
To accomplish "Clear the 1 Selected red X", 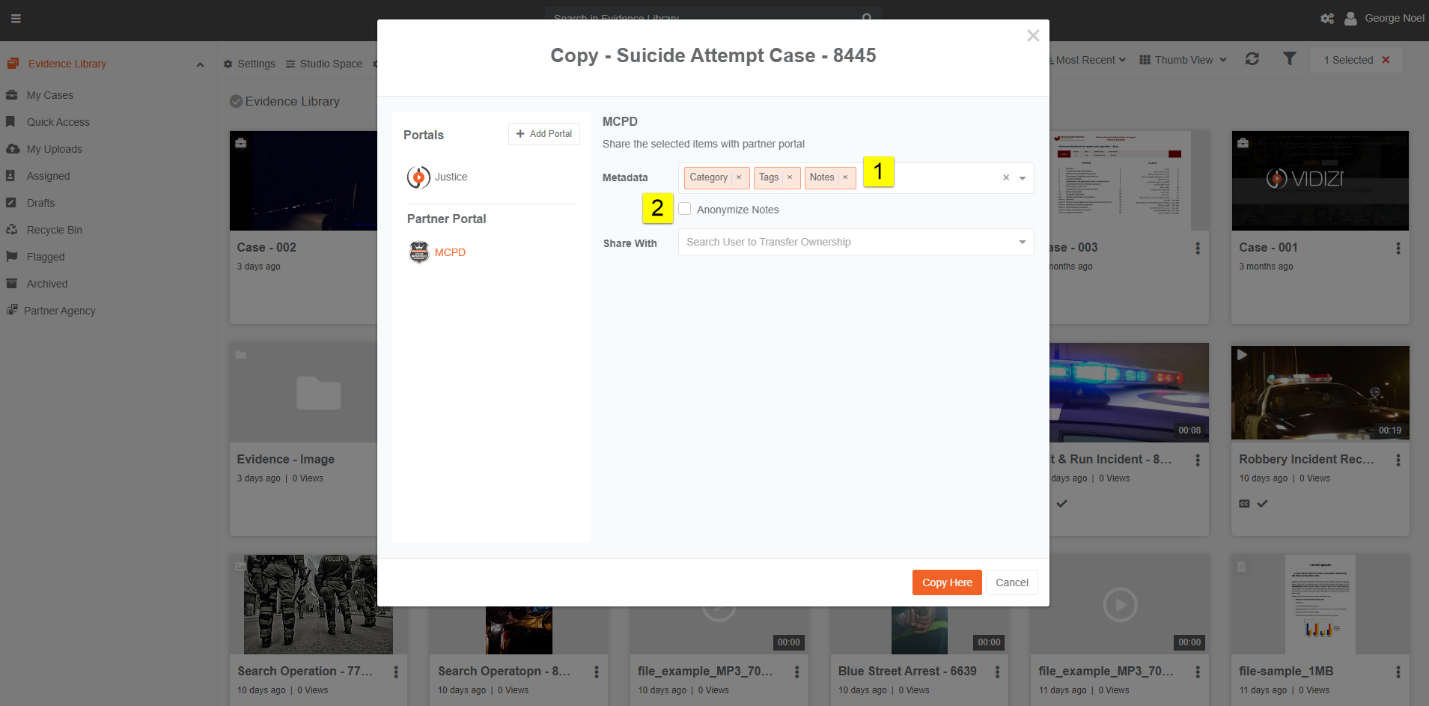I will 1385,60.
